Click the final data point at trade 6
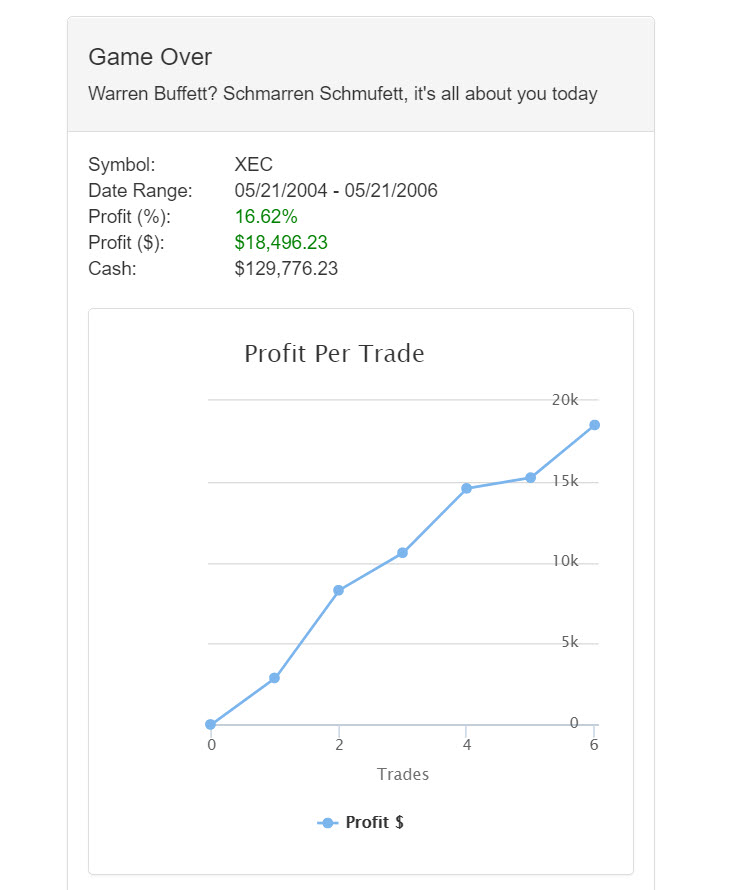Image resolution: width=748 pixels, height=890 pixels. (594, 425)
